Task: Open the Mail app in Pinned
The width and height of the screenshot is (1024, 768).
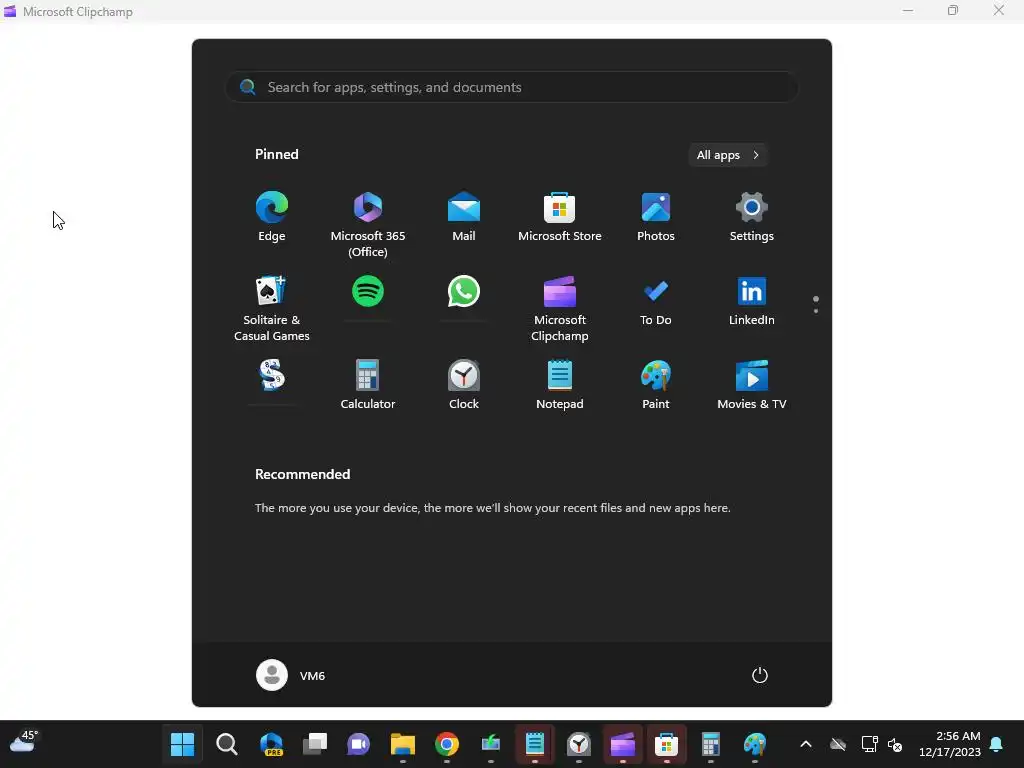Action: coord(464,218)
